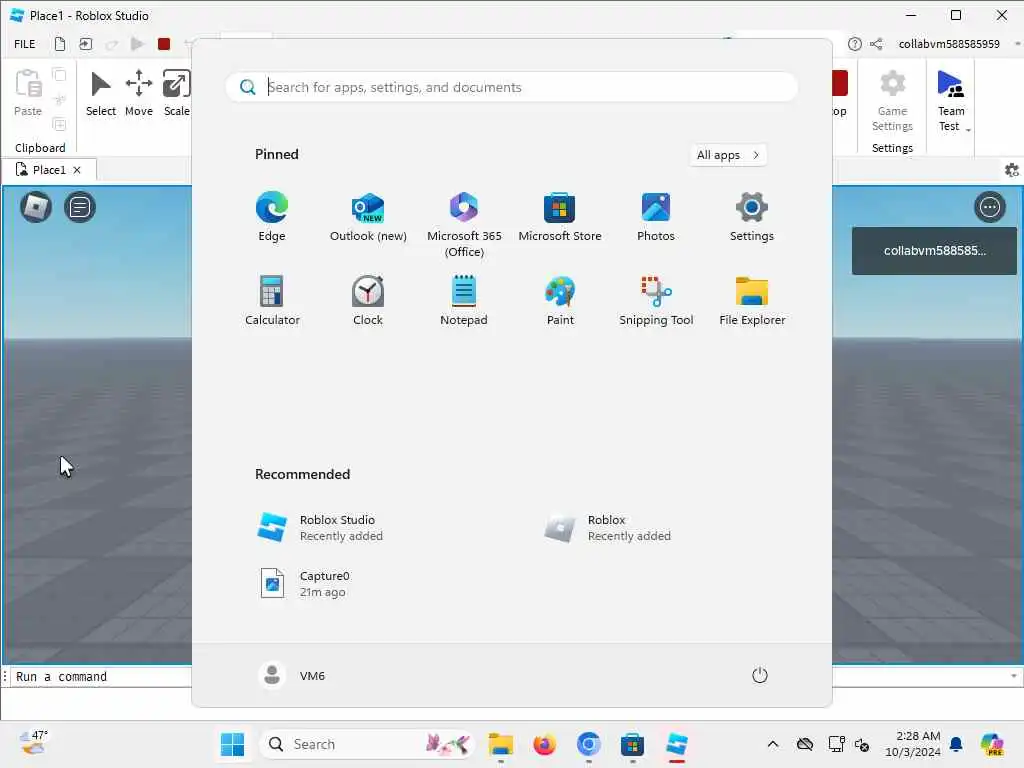Open Photos from pinned apps
Screen dimensions: 1024x768
tap(656, 217)
